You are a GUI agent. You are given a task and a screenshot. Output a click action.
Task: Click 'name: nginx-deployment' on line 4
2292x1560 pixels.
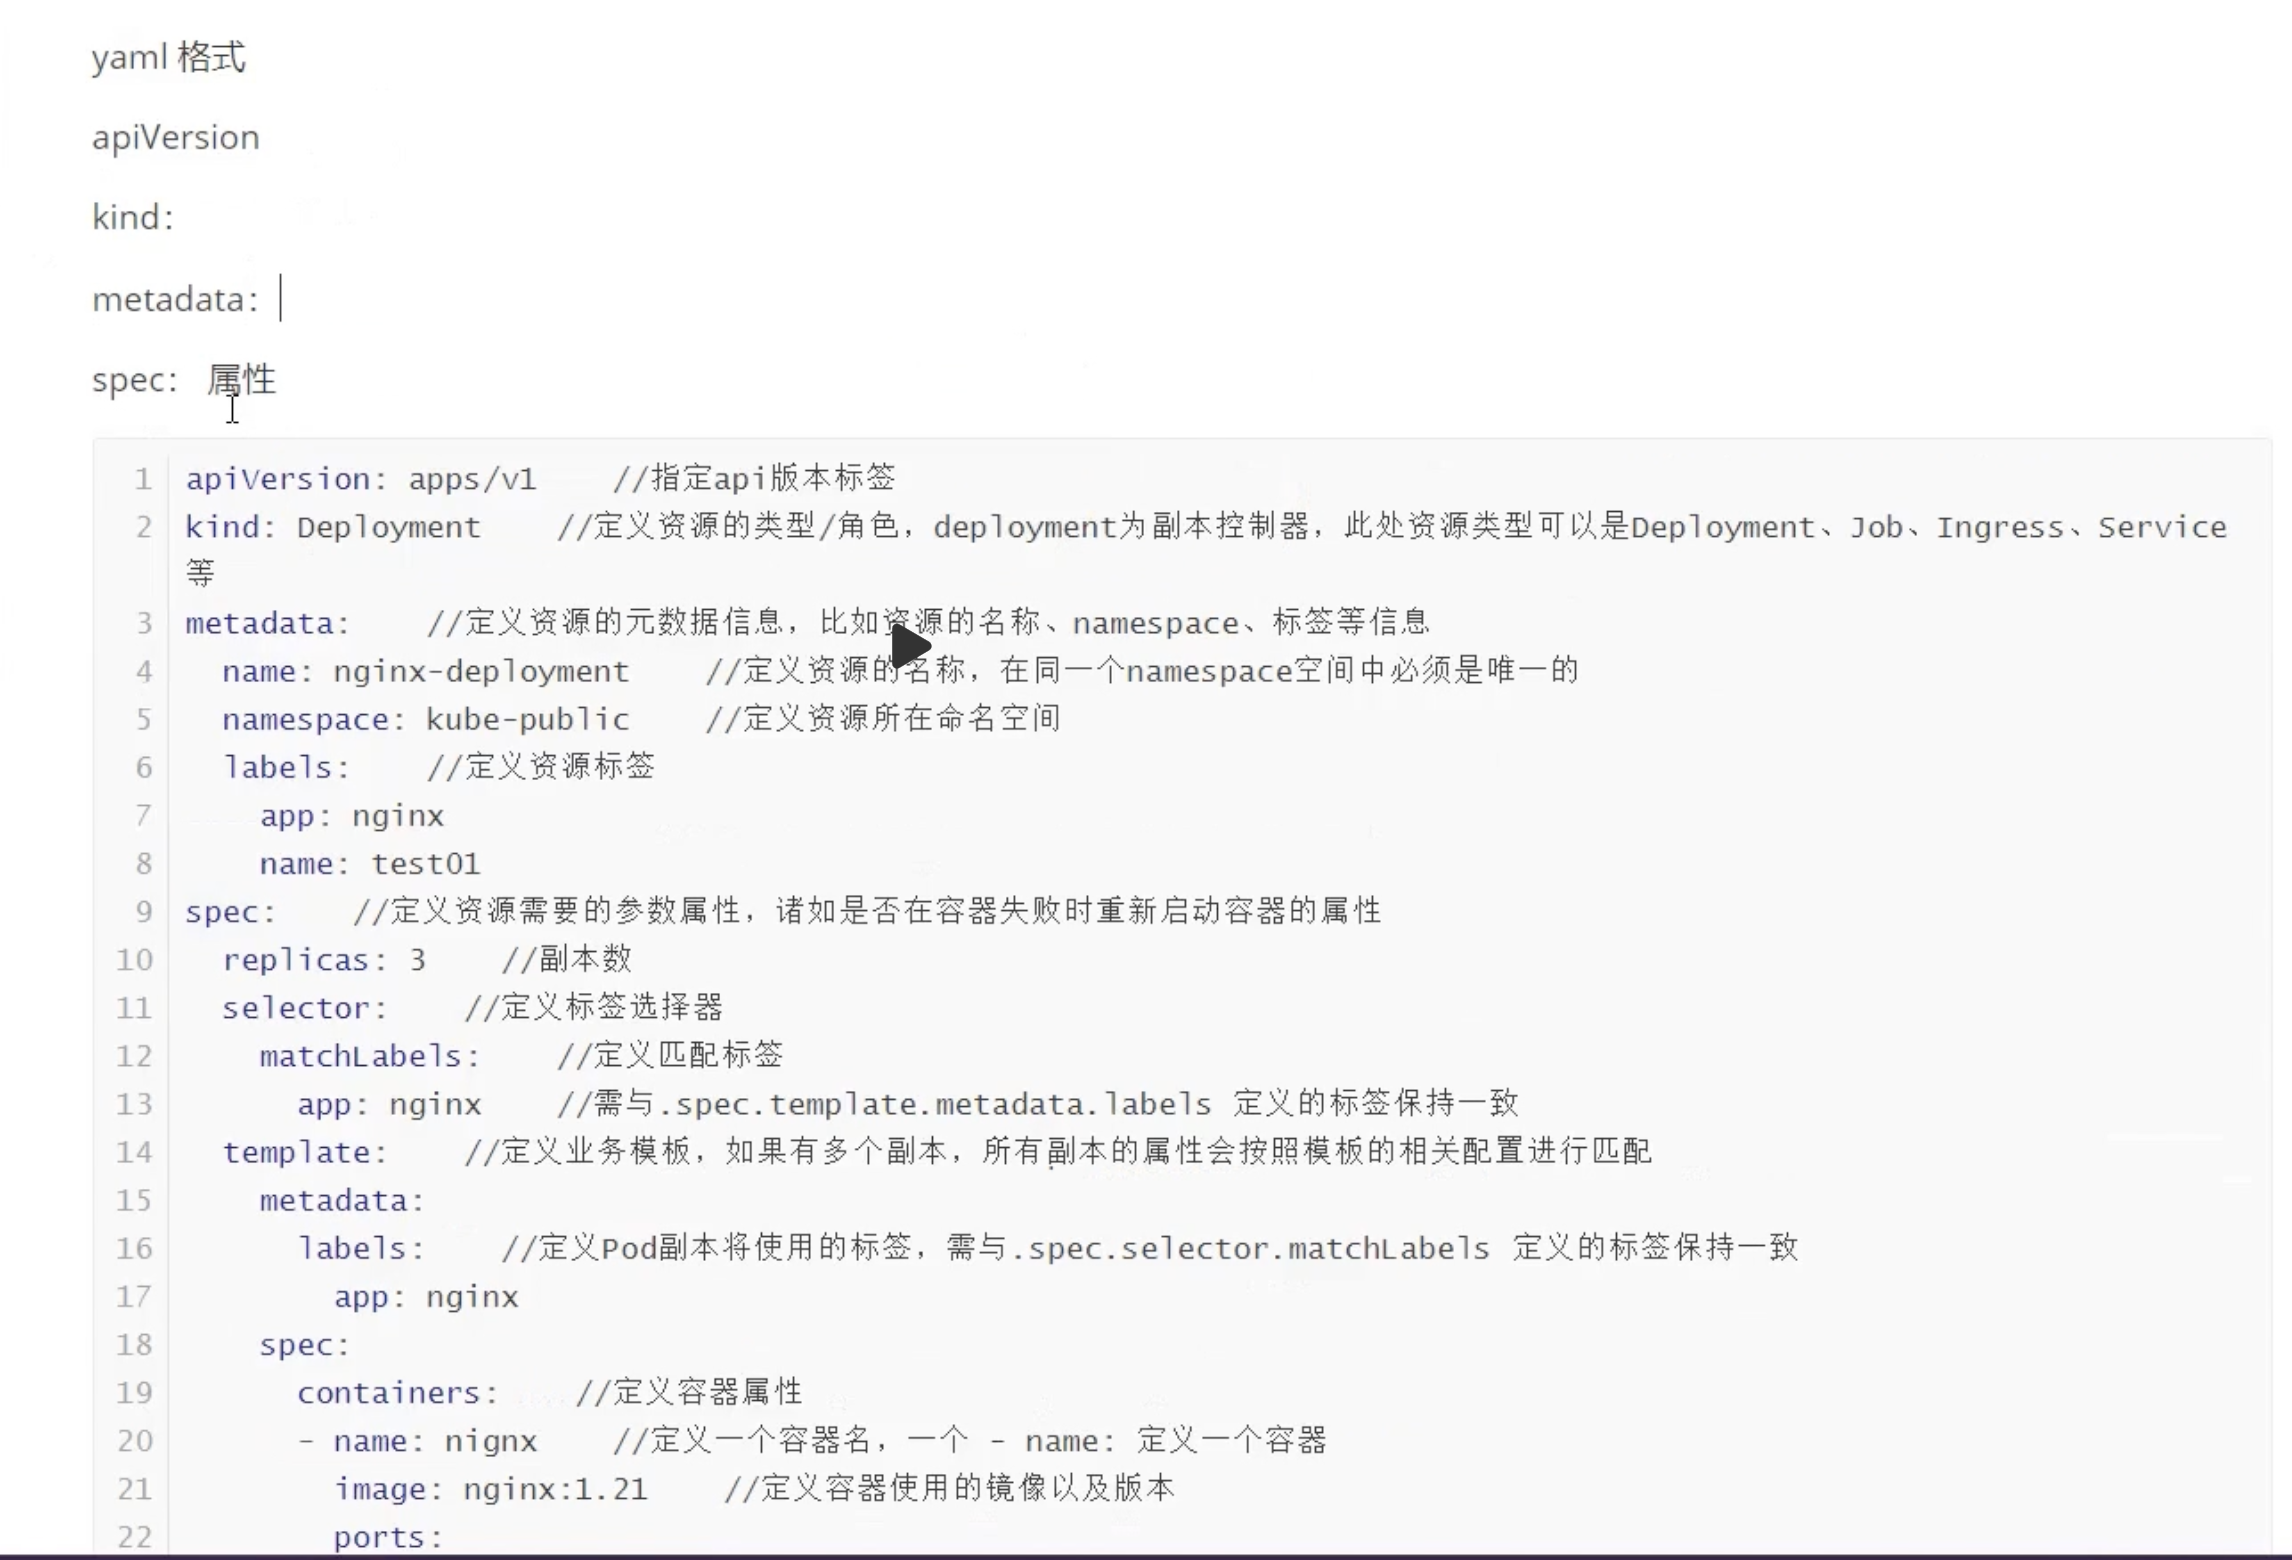pyautogui.click(x=426, y=671)
